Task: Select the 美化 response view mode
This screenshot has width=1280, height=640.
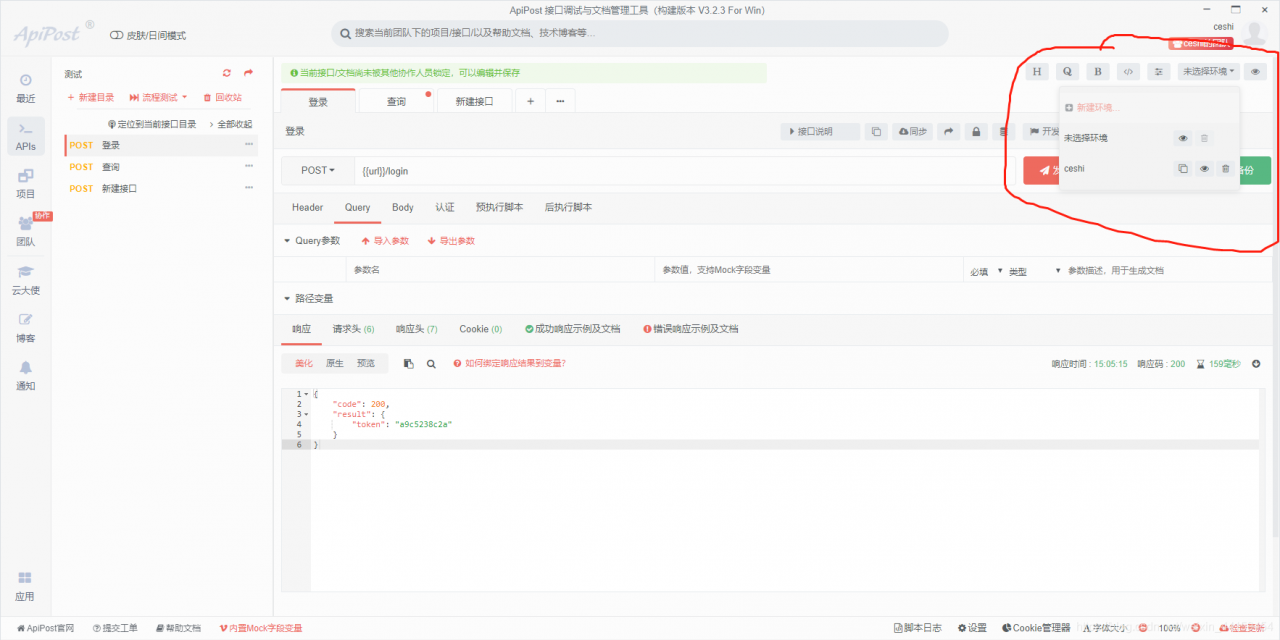Action: [303, 364]
